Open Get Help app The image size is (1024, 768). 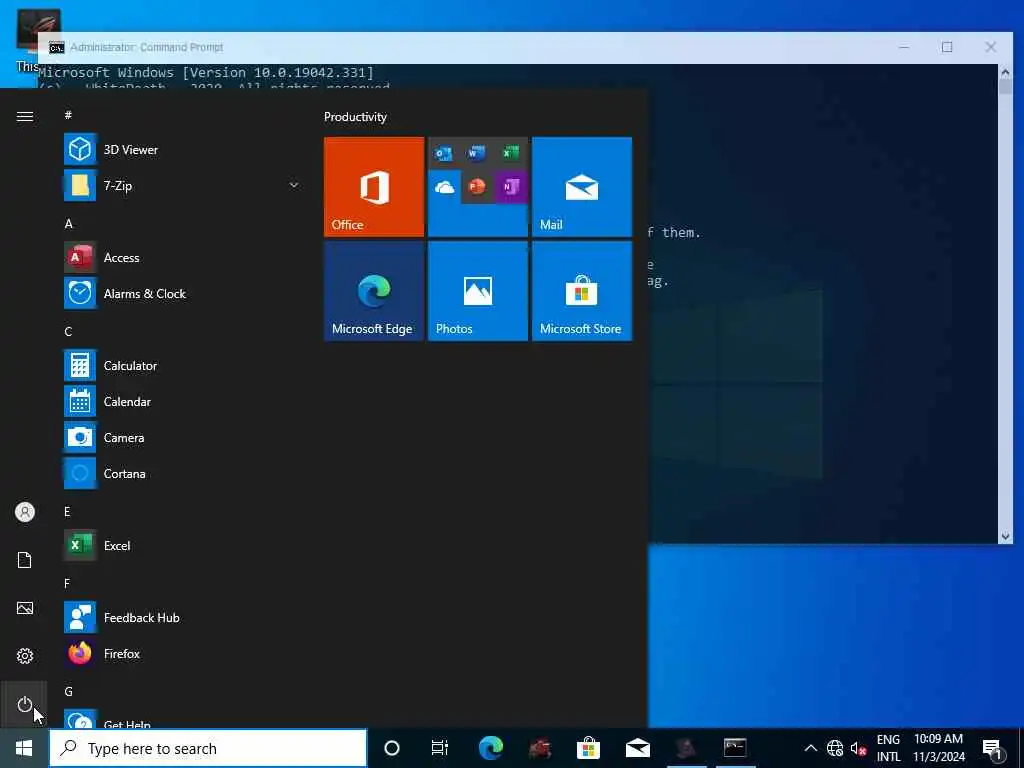coord(183,719)
